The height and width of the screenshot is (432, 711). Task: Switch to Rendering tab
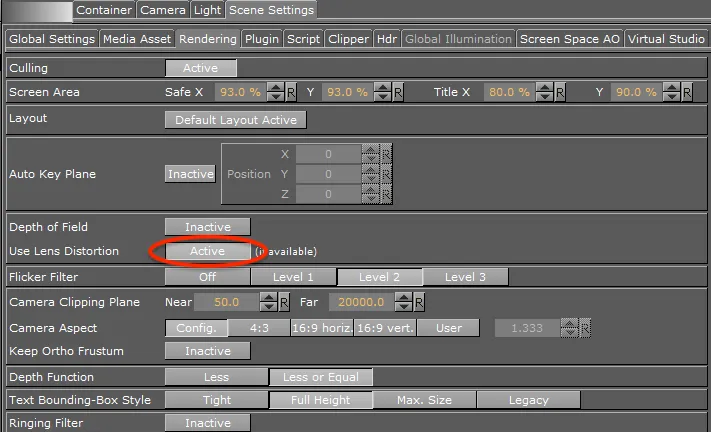point(208,39)
